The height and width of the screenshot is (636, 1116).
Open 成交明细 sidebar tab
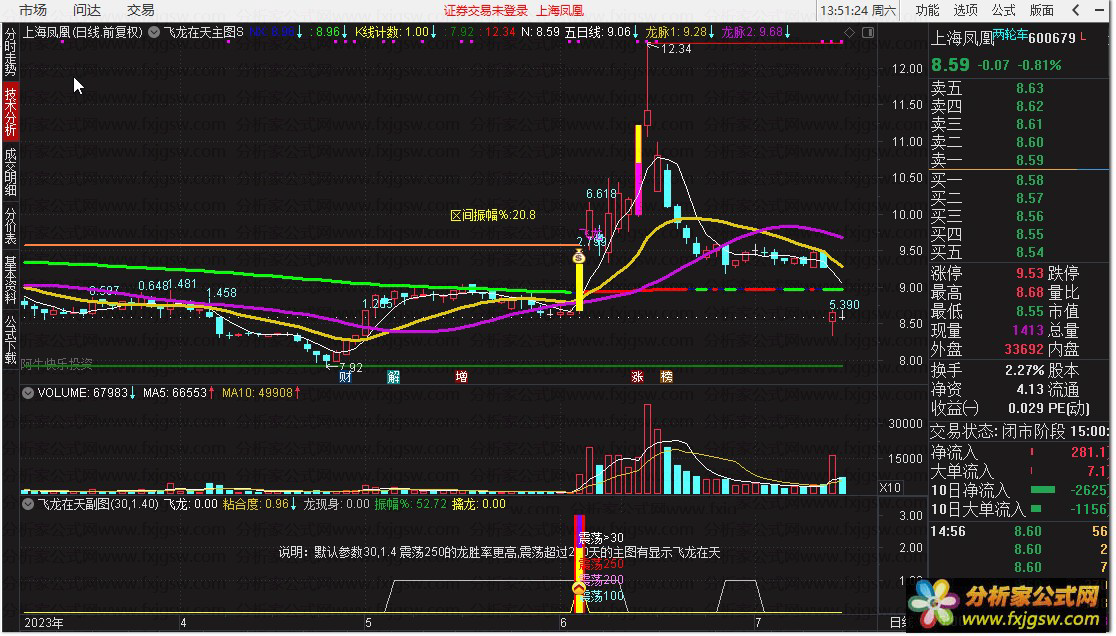(x=10, y=171)
